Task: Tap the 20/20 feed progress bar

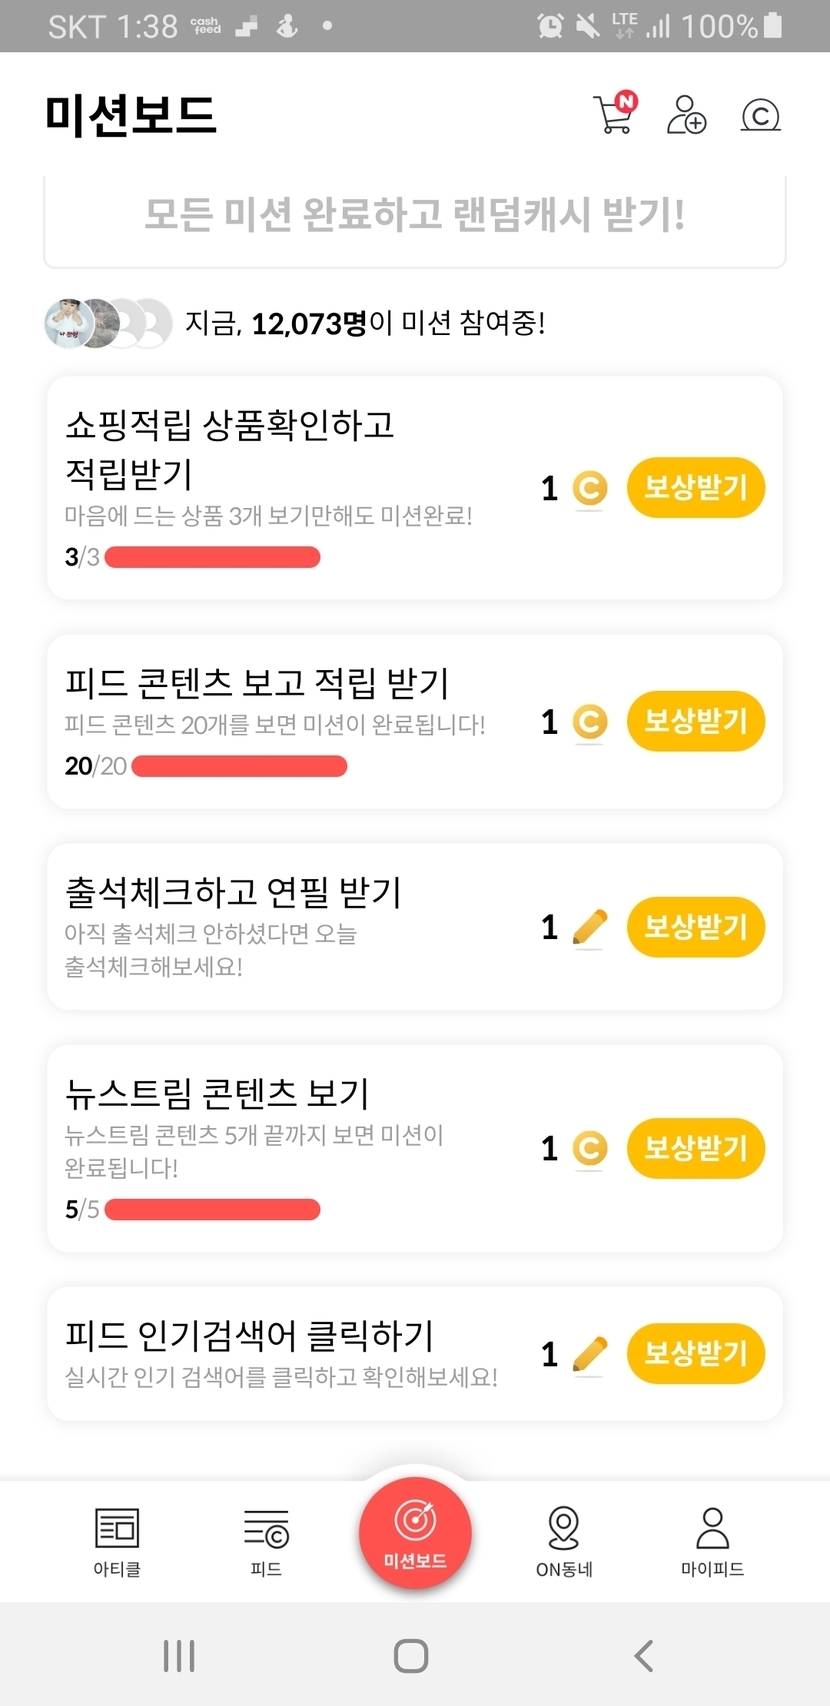Action: (x=239, y=767)
